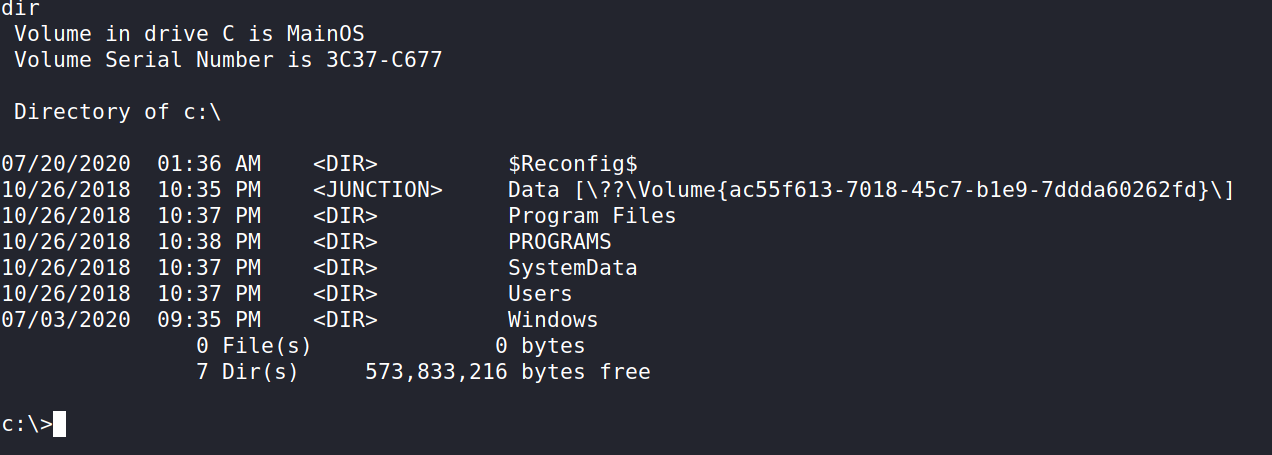Click the Data junction entry name

527,190
